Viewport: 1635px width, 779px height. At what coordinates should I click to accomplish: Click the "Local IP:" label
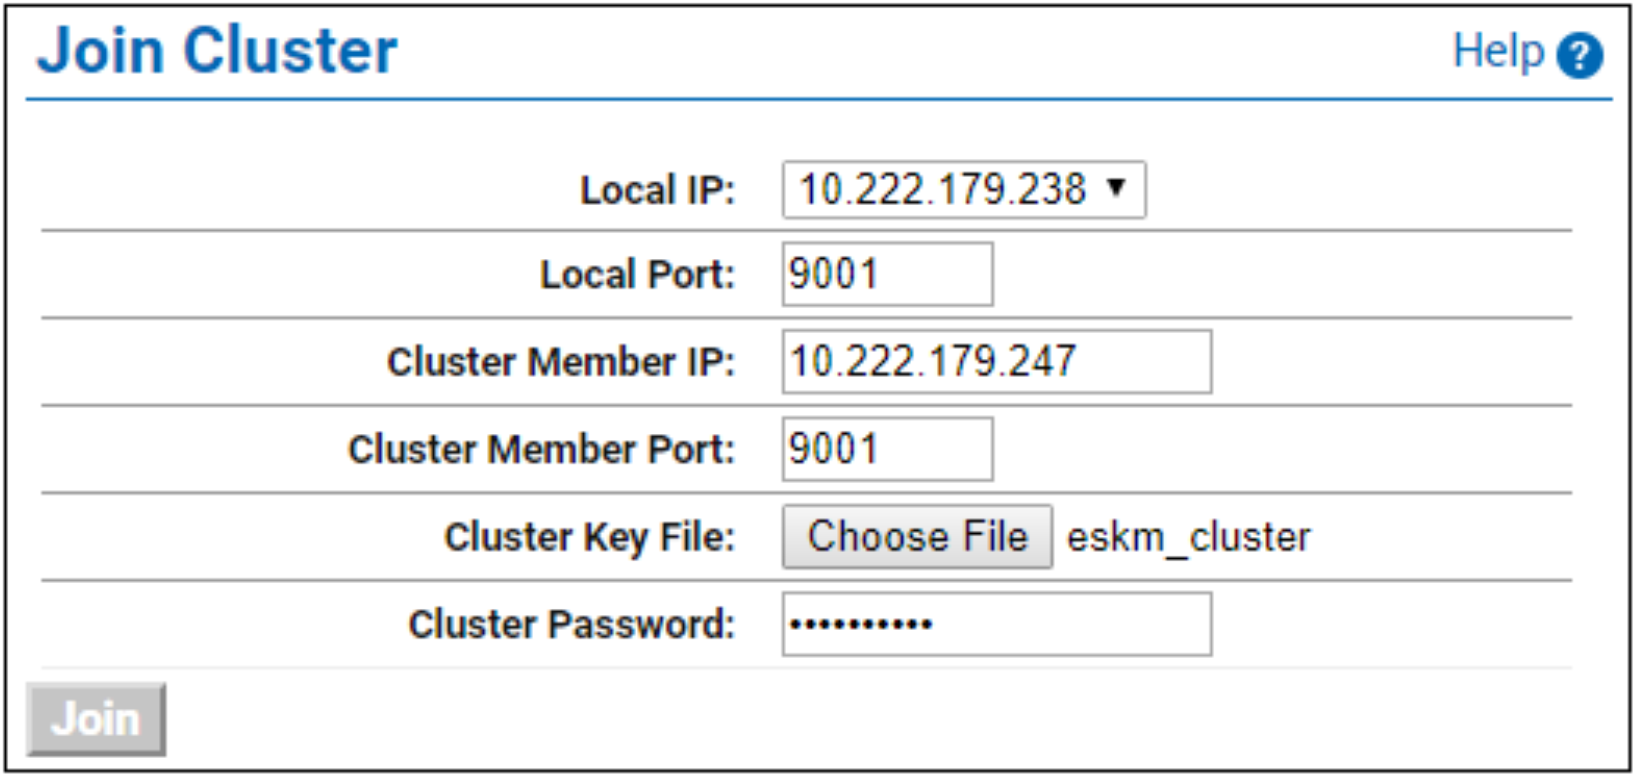click(658, 190)
